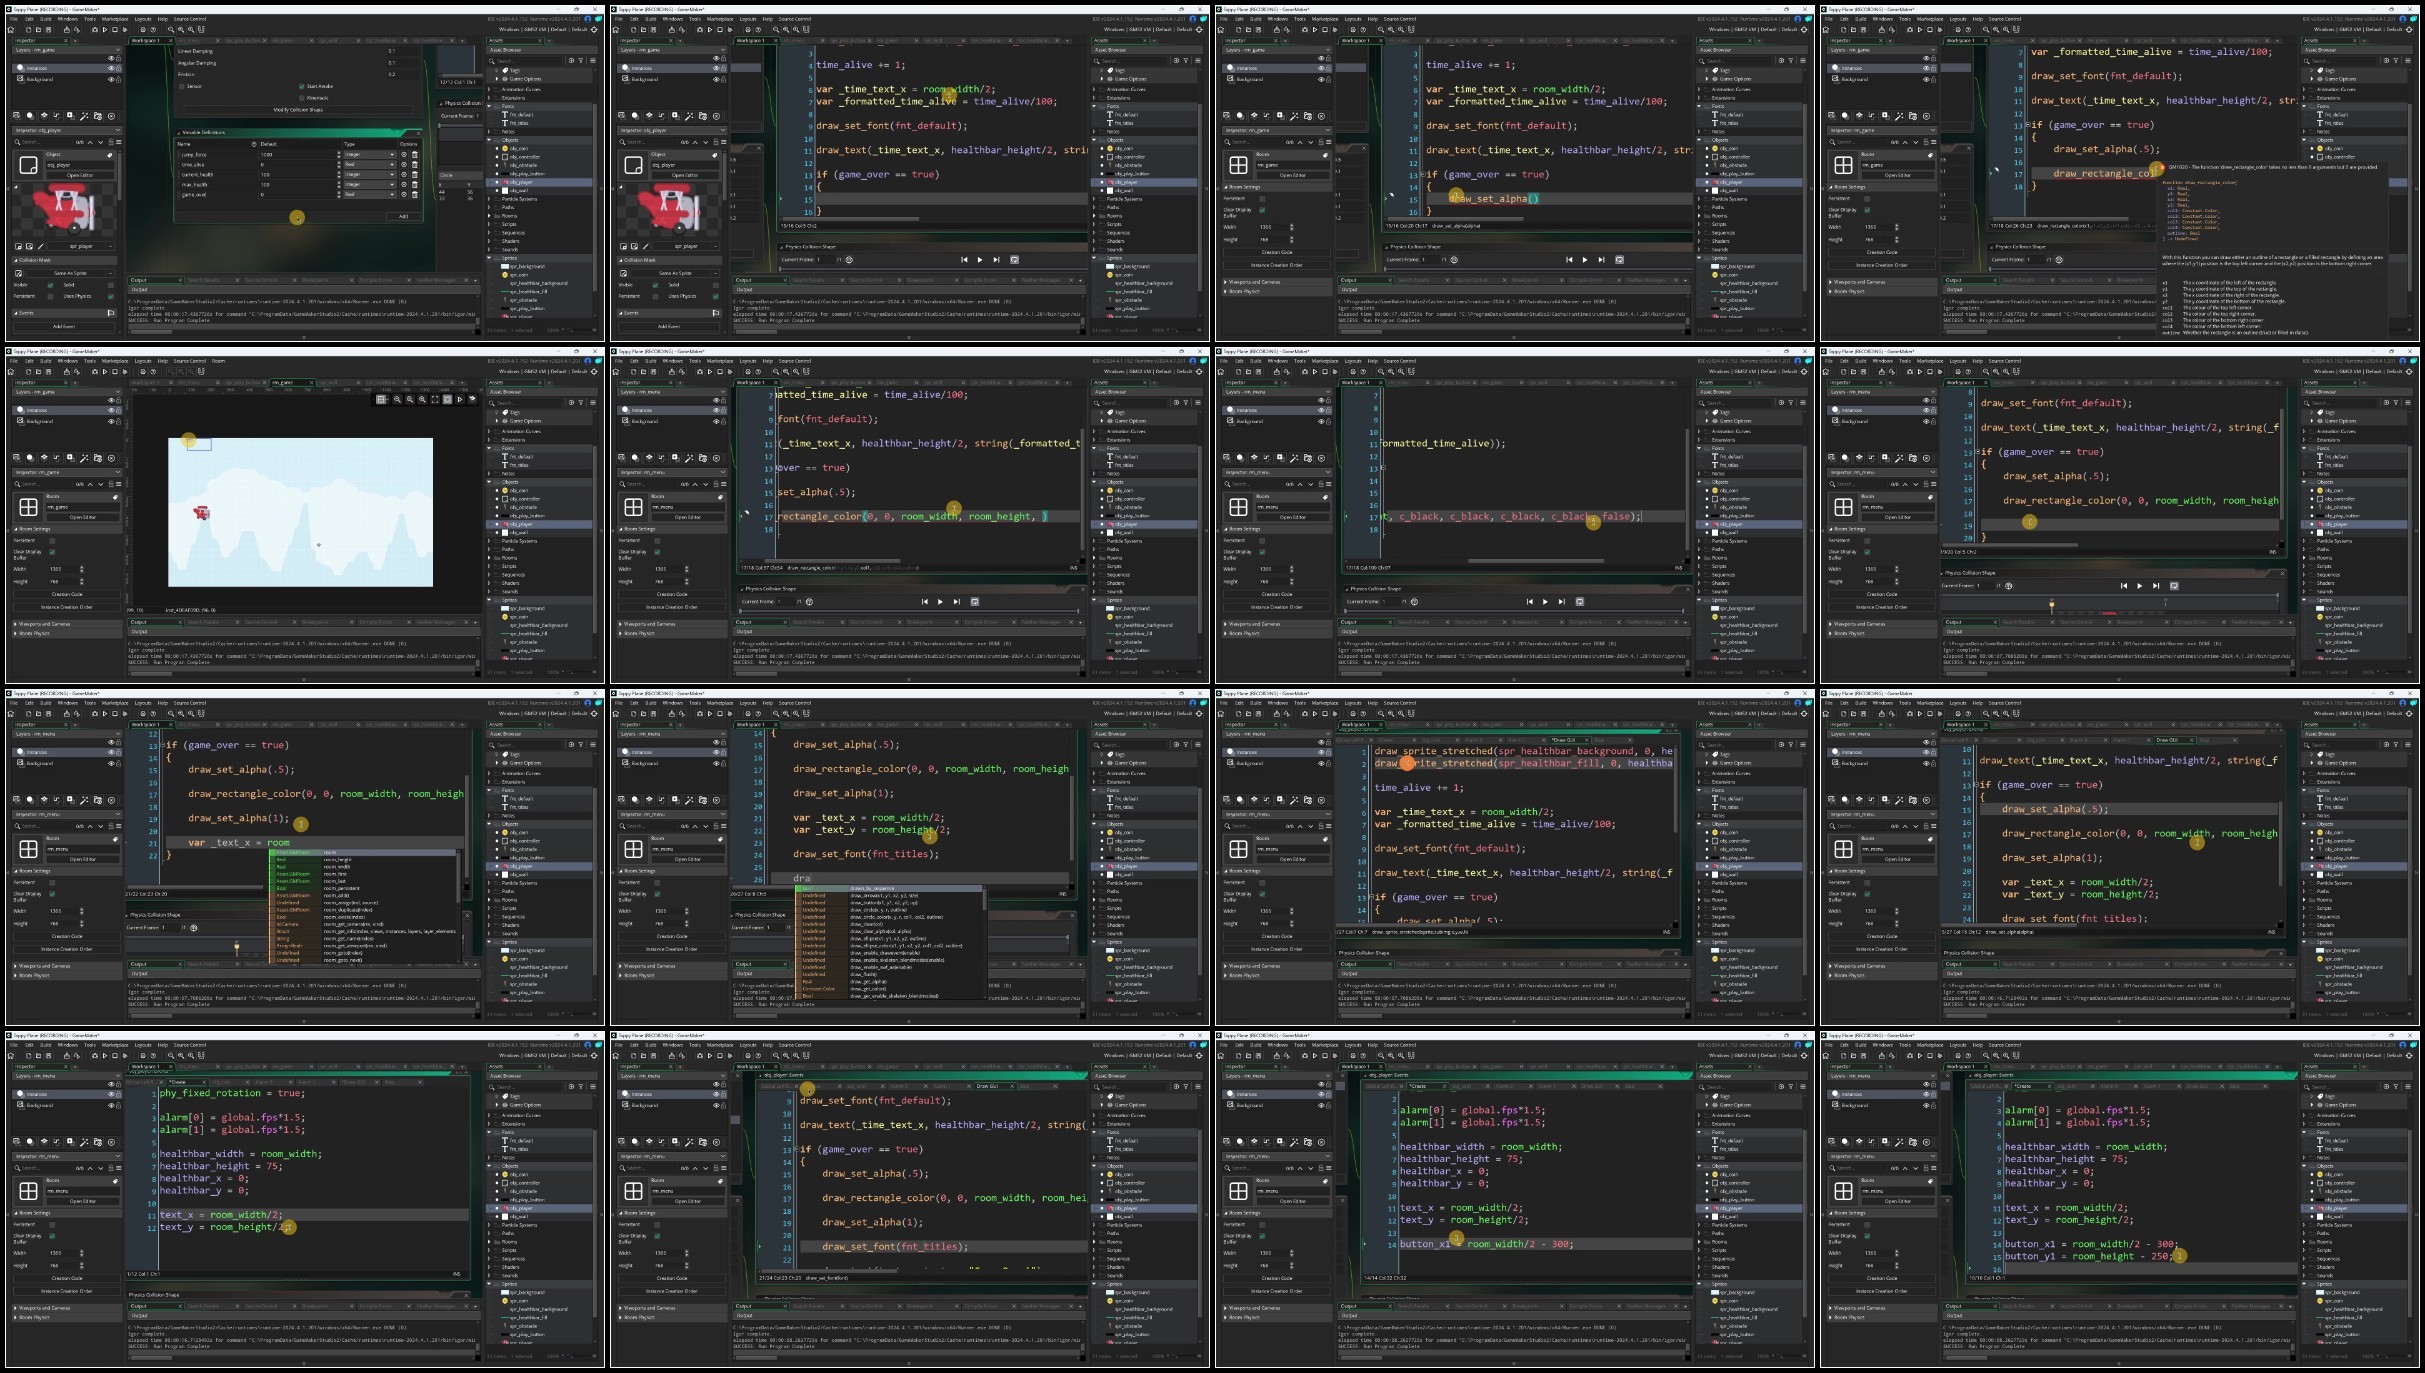2425x1373 pixels.
Task: Click max_health default value field
Action: click(297, 185)
